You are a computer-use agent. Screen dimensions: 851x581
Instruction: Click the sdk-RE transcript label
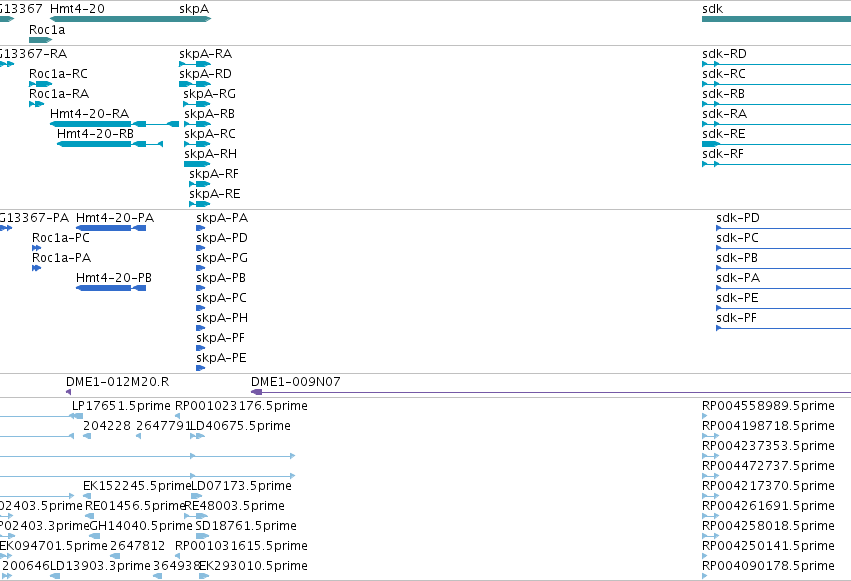coord(723,134)
